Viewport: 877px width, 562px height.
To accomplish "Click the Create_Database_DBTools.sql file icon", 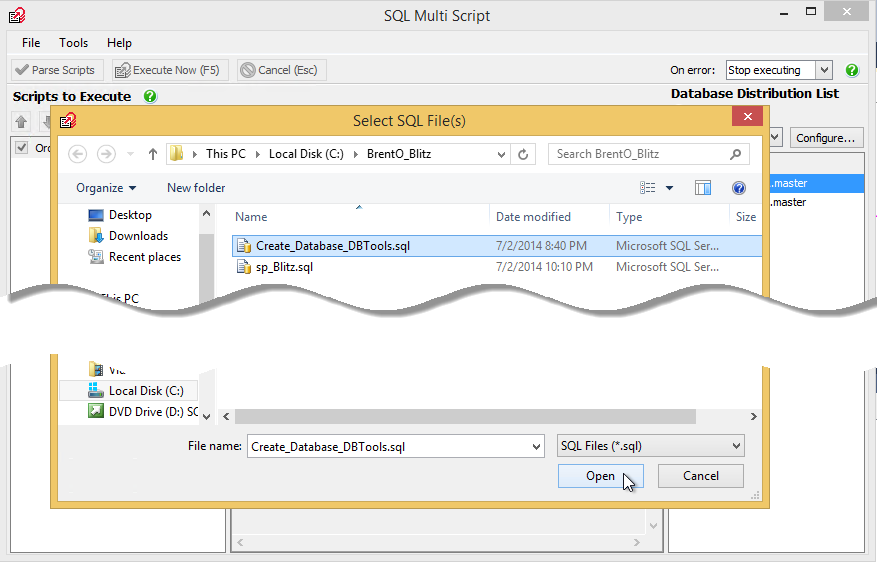I will (x=243, y=246).
